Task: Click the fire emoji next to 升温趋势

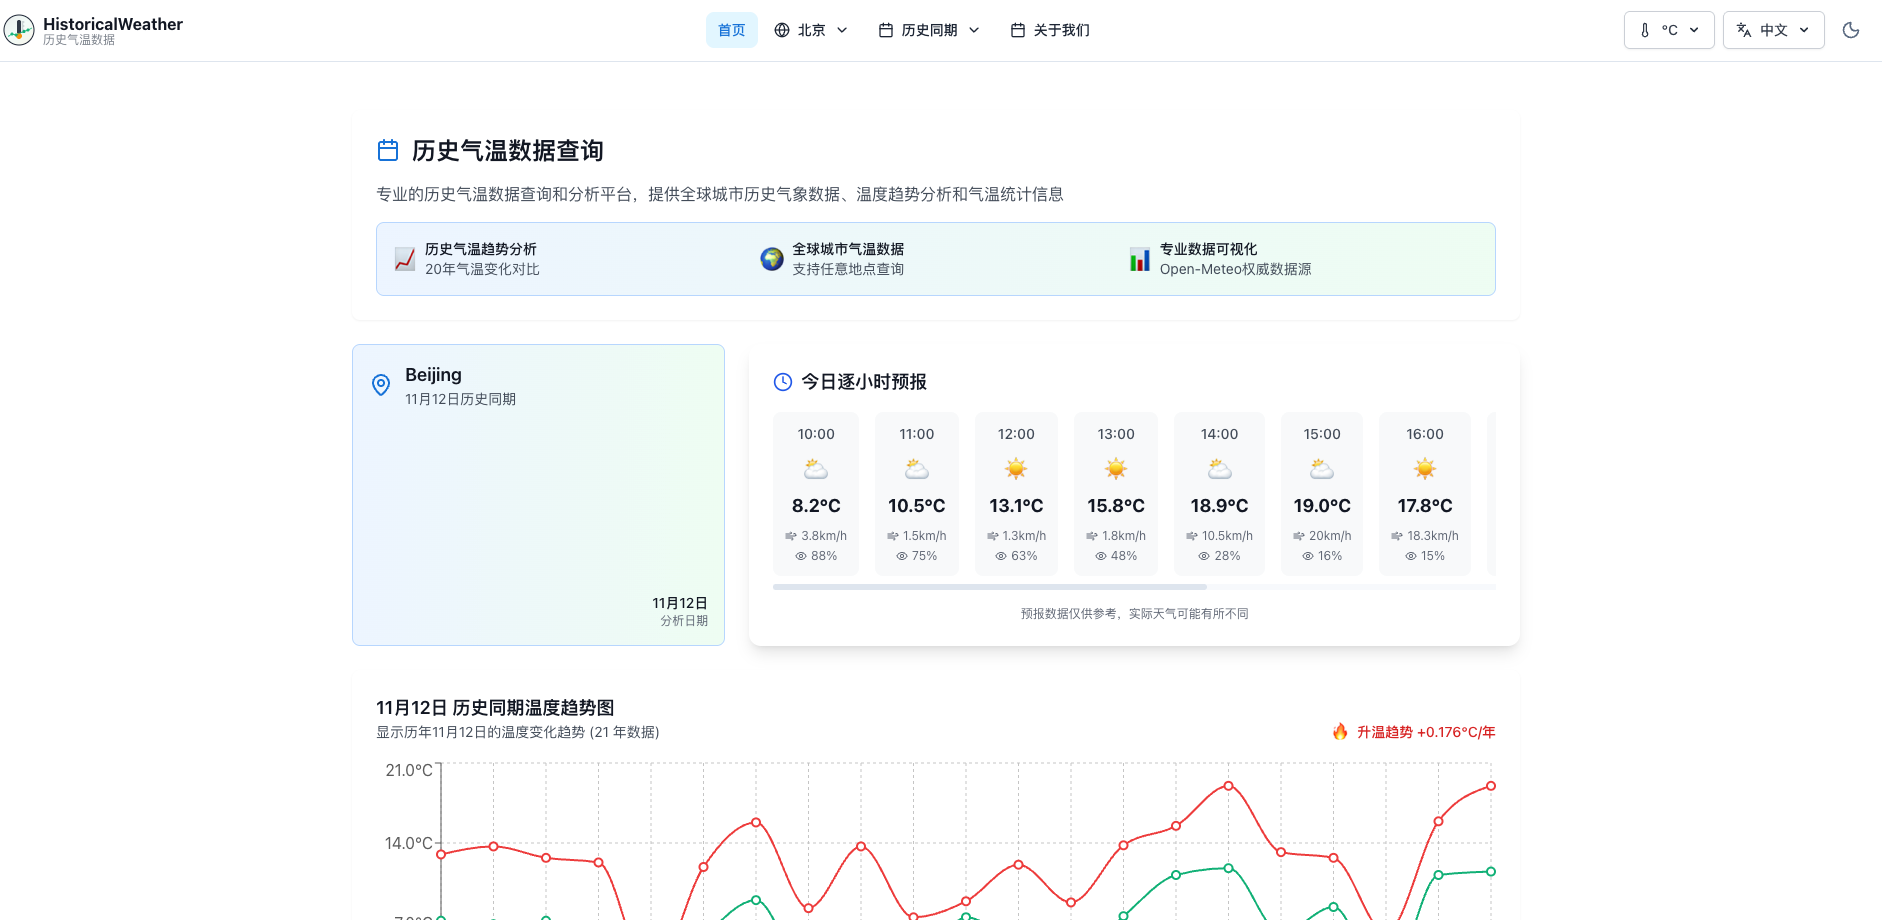Action: [1341, 731]
